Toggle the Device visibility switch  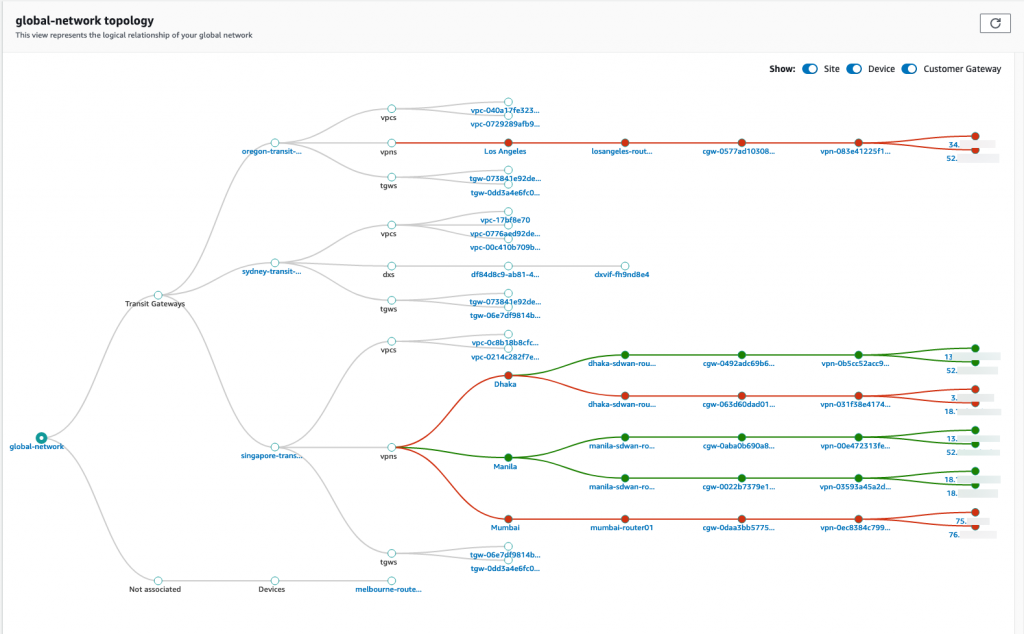click(854, 68)
